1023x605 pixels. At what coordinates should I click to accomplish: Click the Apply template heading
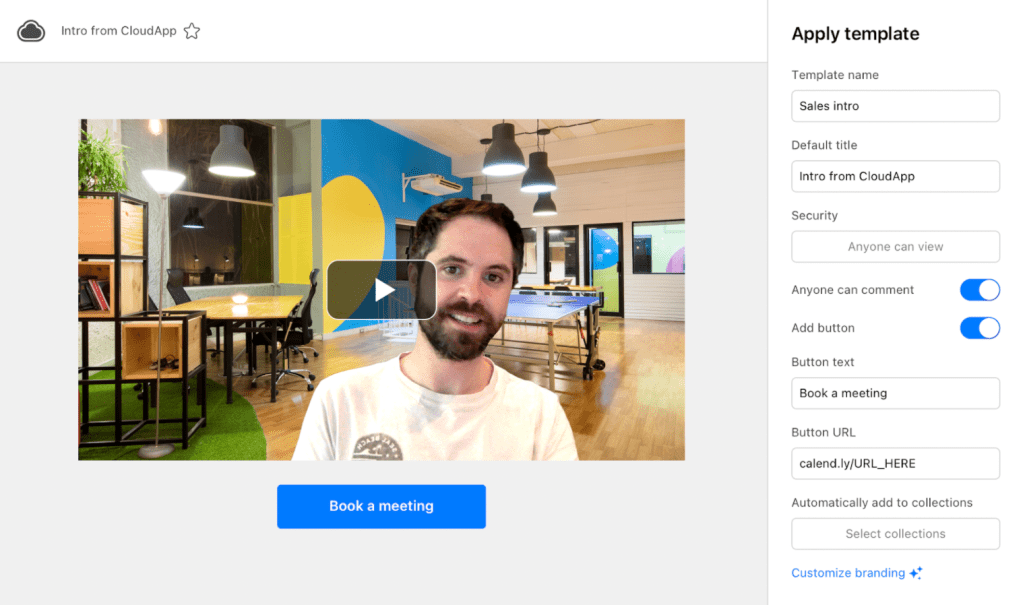point(855,34)
